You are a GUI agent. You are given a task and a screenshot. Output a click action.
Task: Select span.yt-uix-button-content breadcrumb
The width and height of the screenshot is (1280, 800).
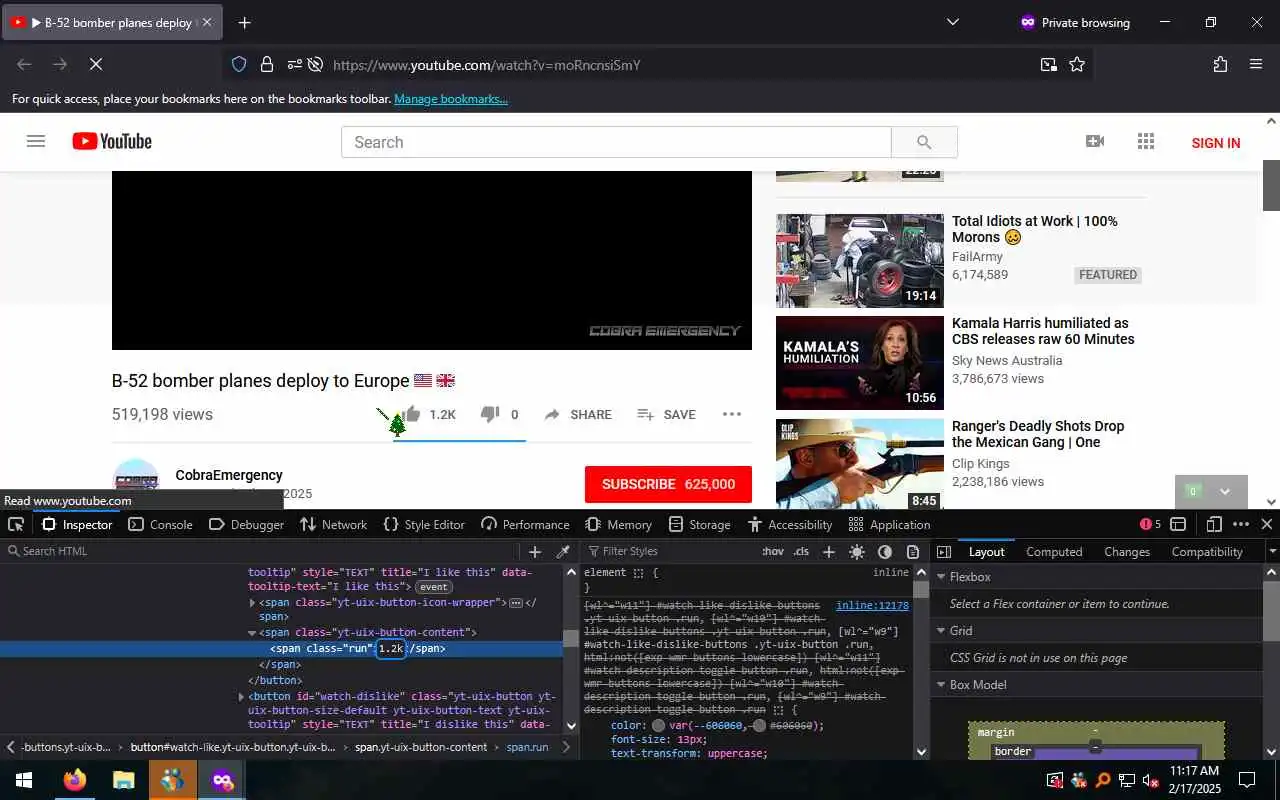point(421,747)
